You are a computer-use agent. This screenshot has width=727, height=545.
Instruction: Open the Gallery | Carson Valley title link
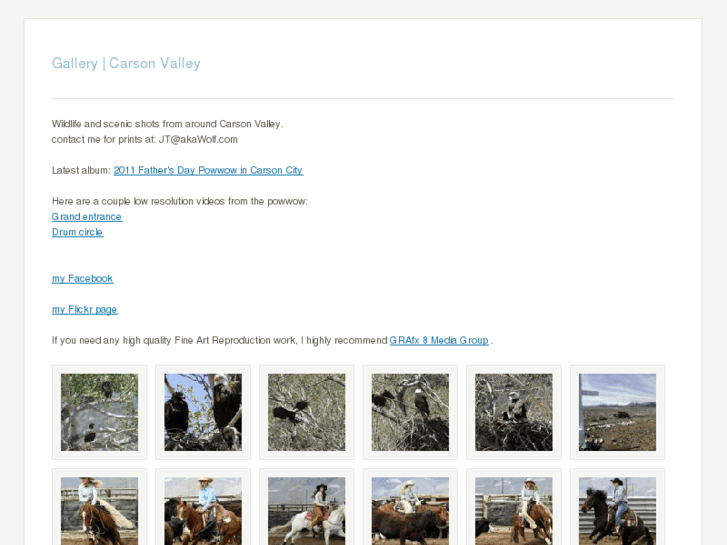click(x=126, y=63)
